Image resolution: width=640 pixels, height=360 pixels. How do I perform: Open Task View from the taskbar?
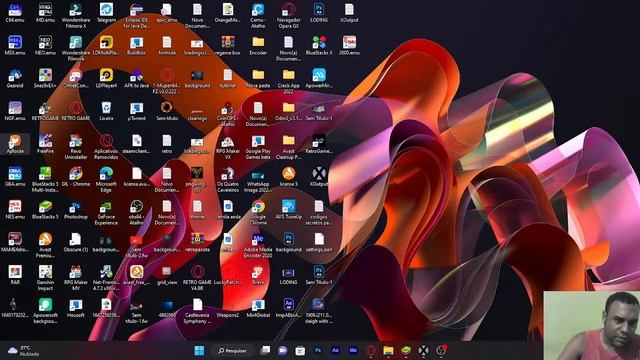266,351
